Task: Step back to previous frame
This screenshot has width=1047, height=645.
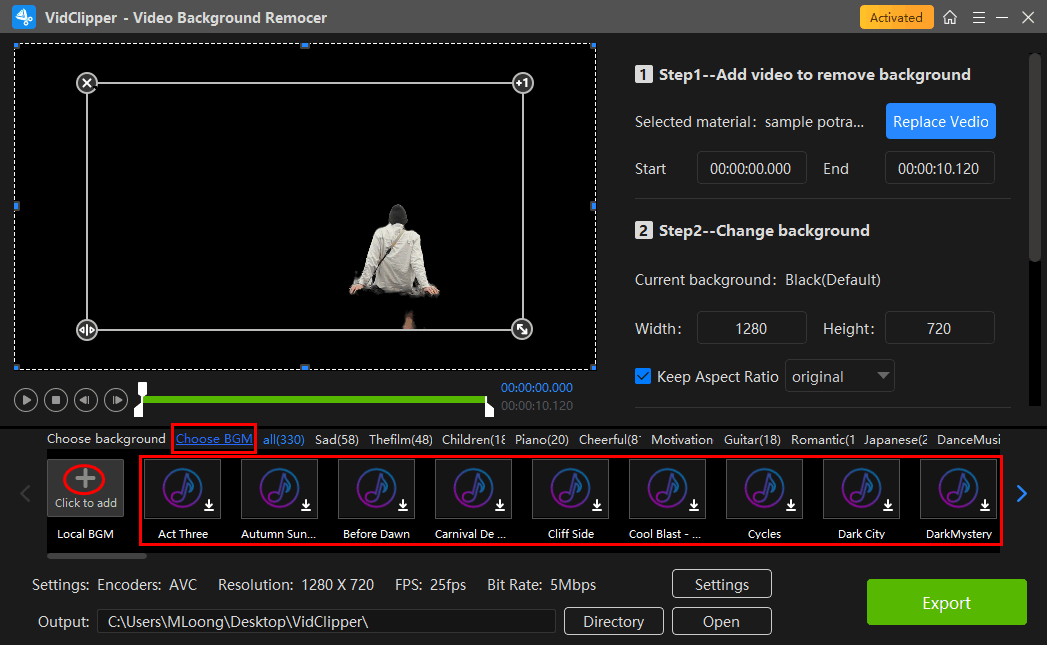Action: (x=86, y=400)
